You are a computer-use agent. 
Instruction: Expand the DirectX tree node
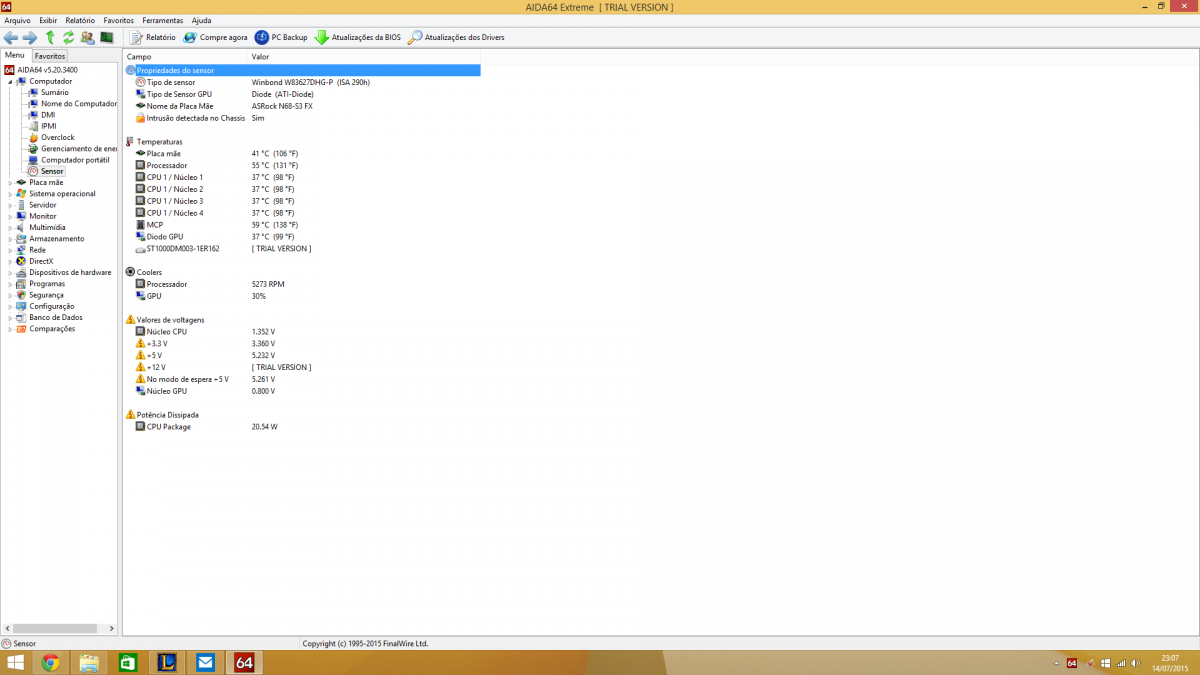pos(10,261)
